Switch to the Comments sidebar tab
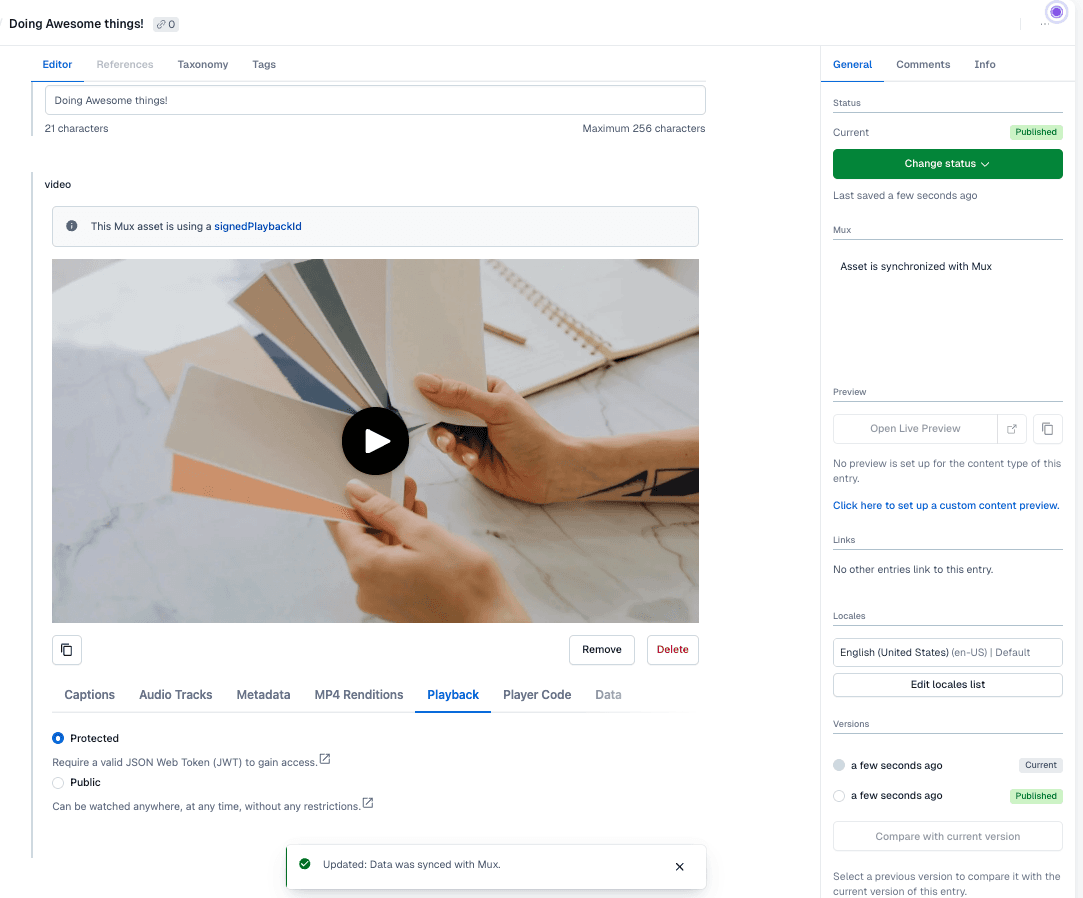 (x=922, y=65)
